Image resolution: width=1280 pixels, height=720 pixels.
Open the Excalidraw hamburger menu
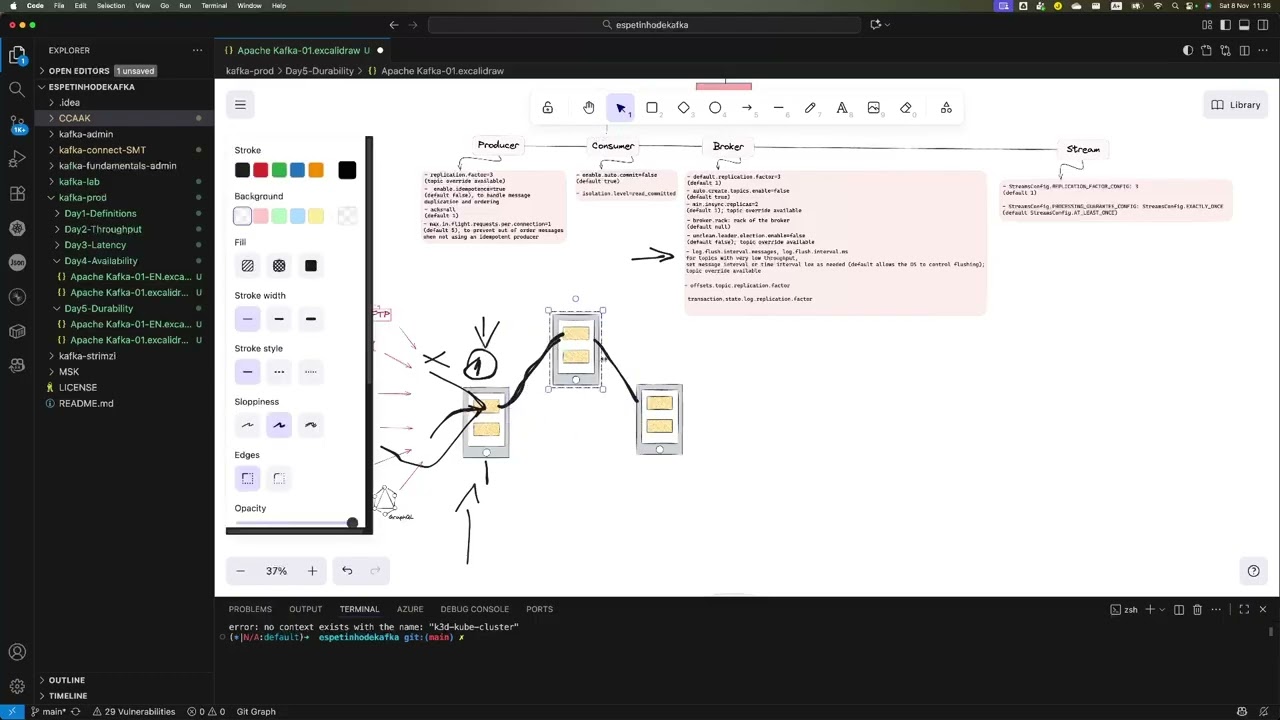click(x=240, y=105)
